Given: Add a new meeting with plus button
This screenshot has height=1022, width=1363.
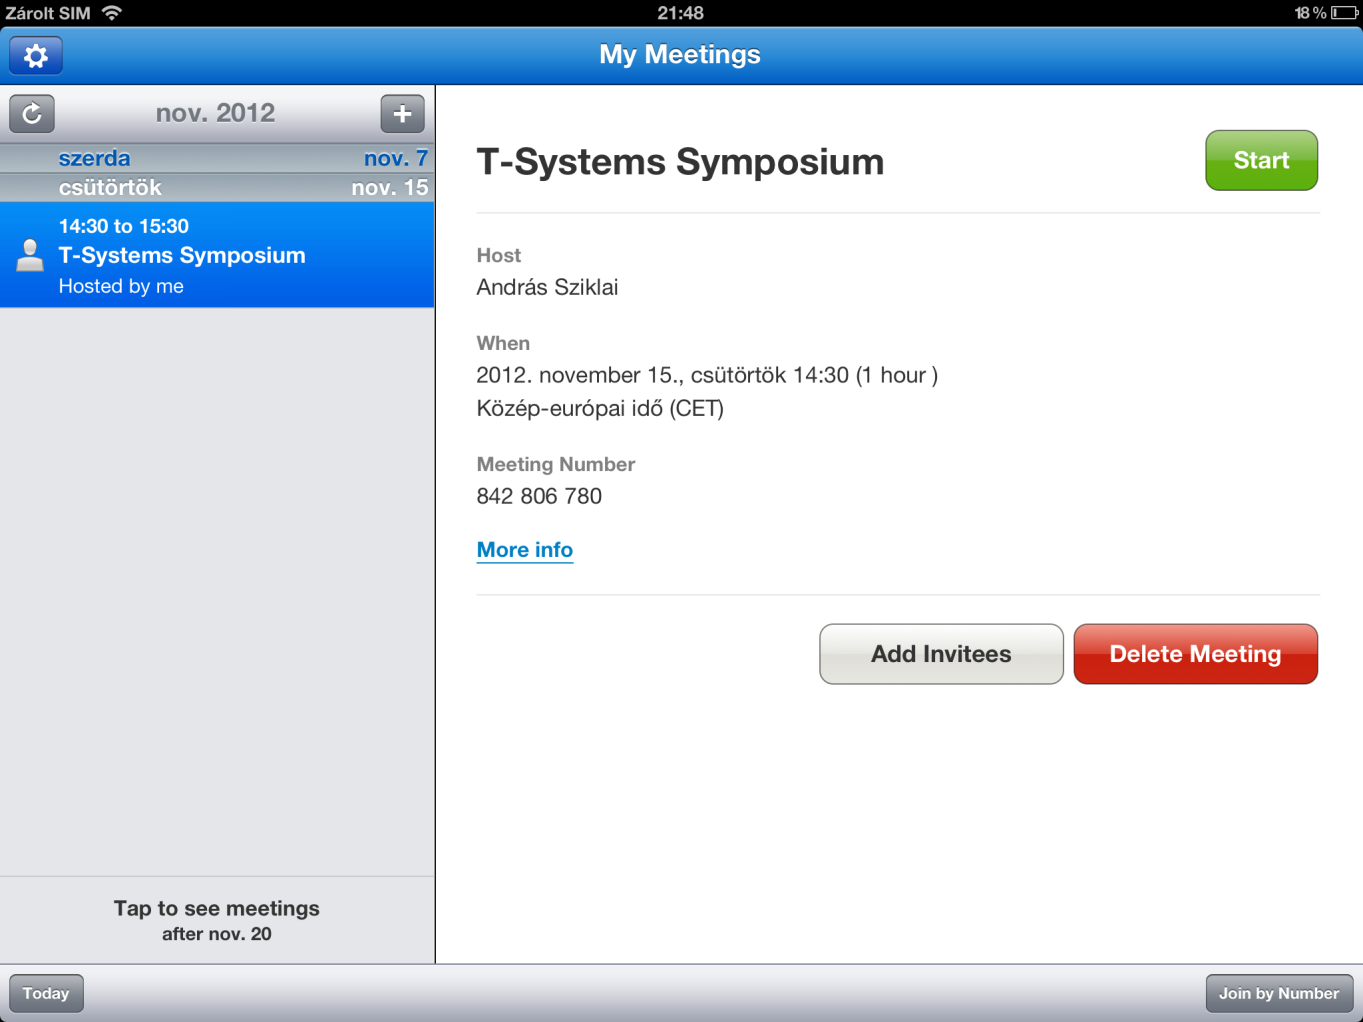Looking at the screenshot, I should pyautogui.click(x=402, y=114).
